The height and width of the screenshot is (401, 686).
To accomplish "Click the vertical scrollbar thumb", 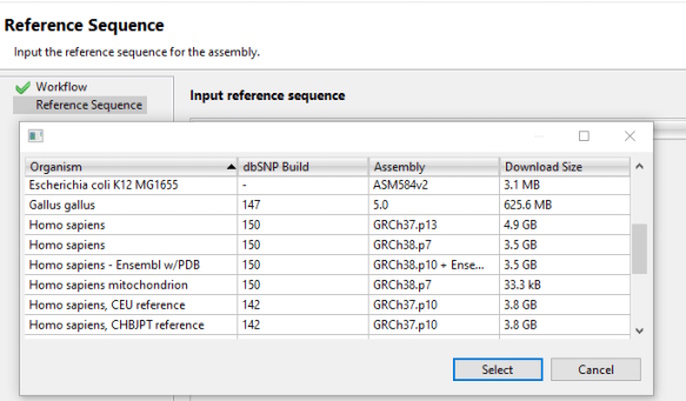I will [639, 249].
